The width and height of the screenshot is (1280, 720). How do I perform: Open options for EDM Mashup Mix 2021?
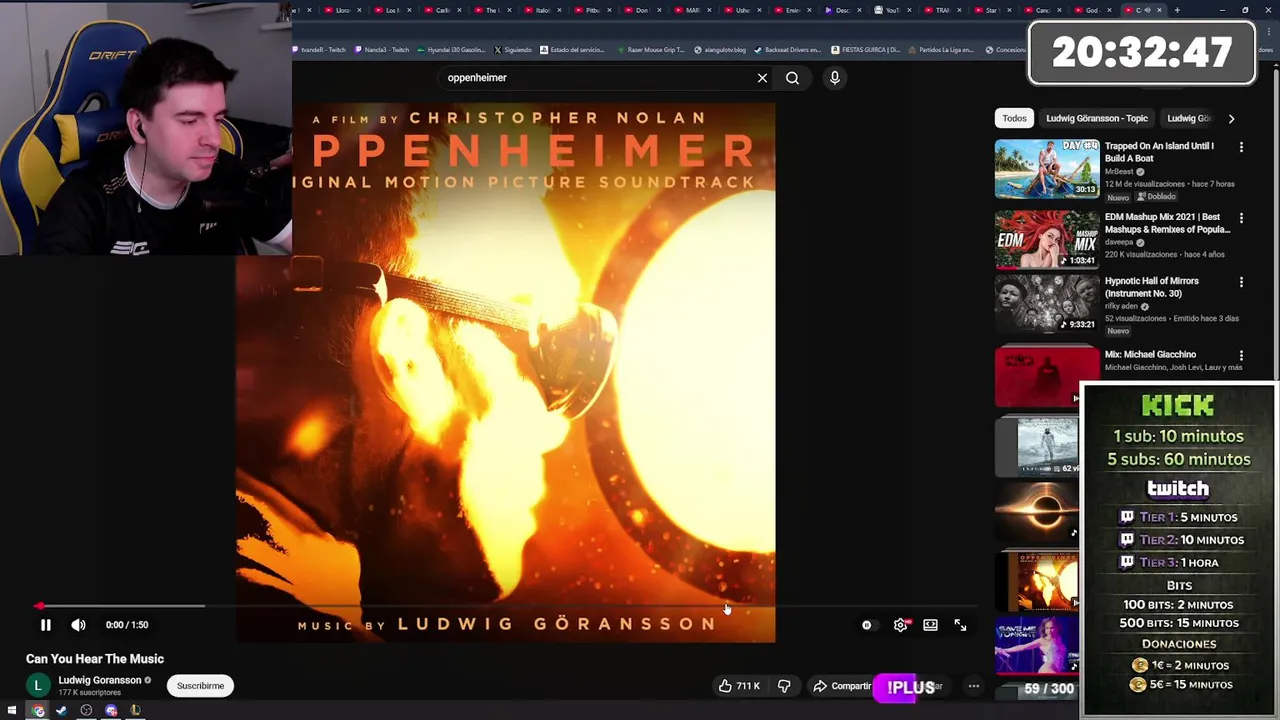pyautogui.click(x=1241, y=218)
